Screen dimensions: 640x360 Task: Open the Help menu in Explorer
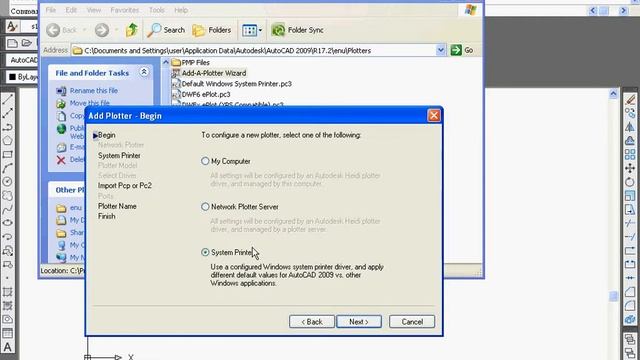181,10
